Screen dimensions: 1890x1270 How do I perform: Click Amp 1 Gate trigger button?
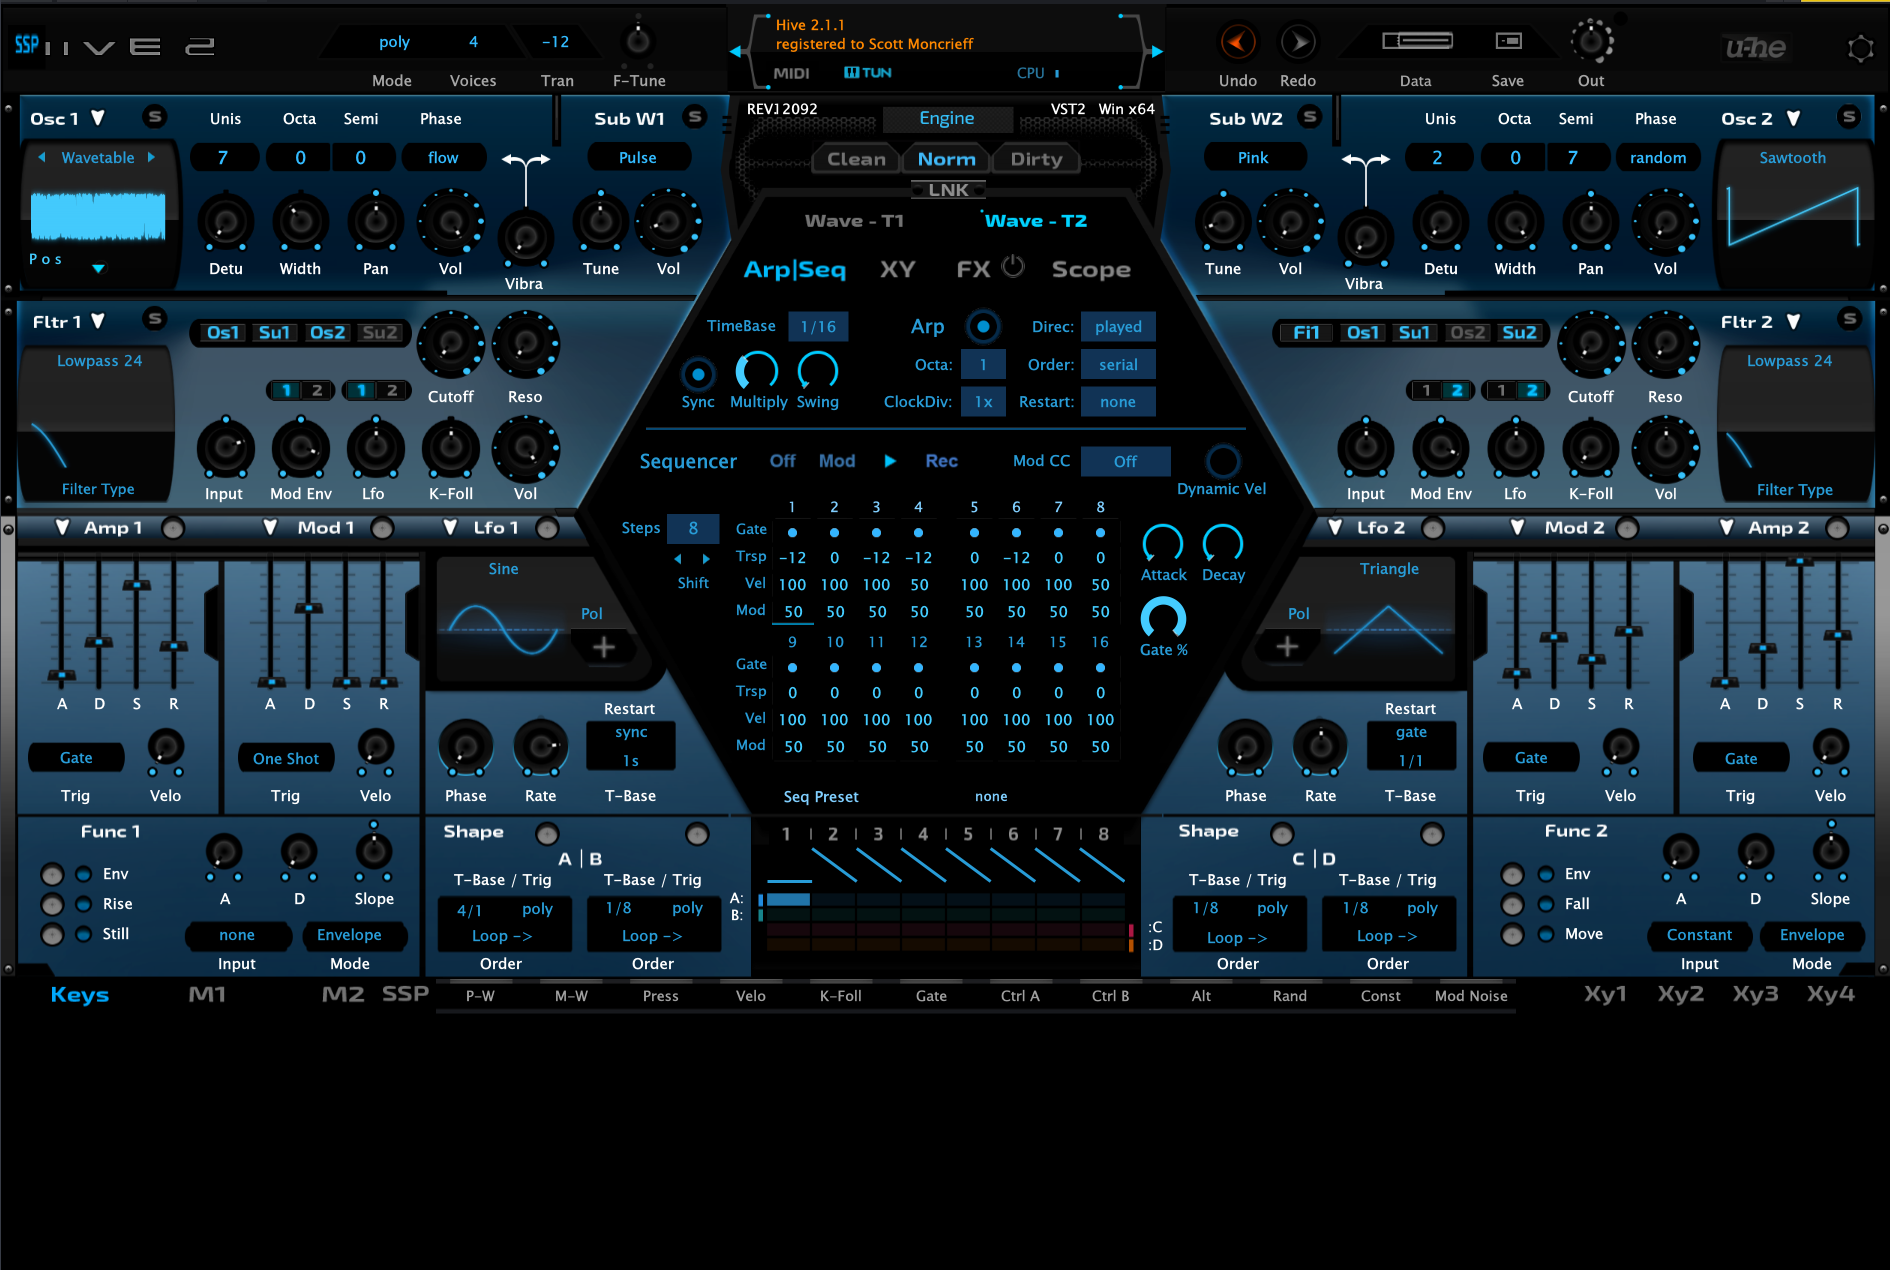[76, 758]
